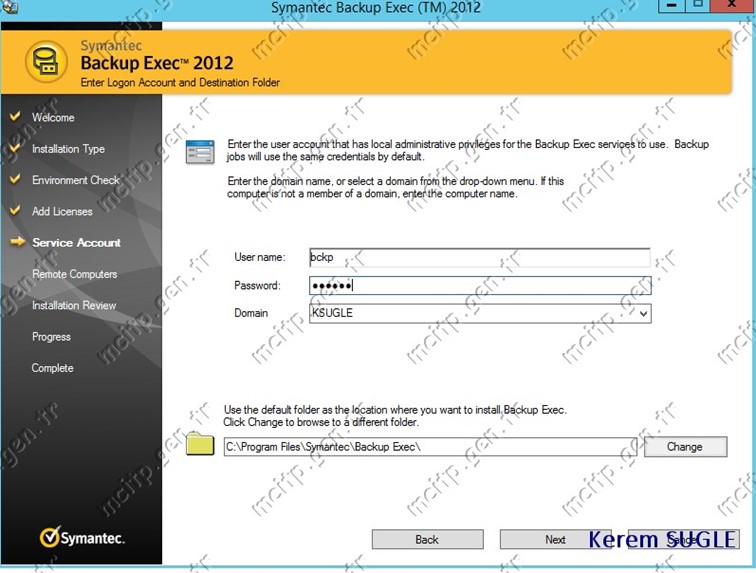Select the Service Account step
756x573 pixels.
click(76, 243)
